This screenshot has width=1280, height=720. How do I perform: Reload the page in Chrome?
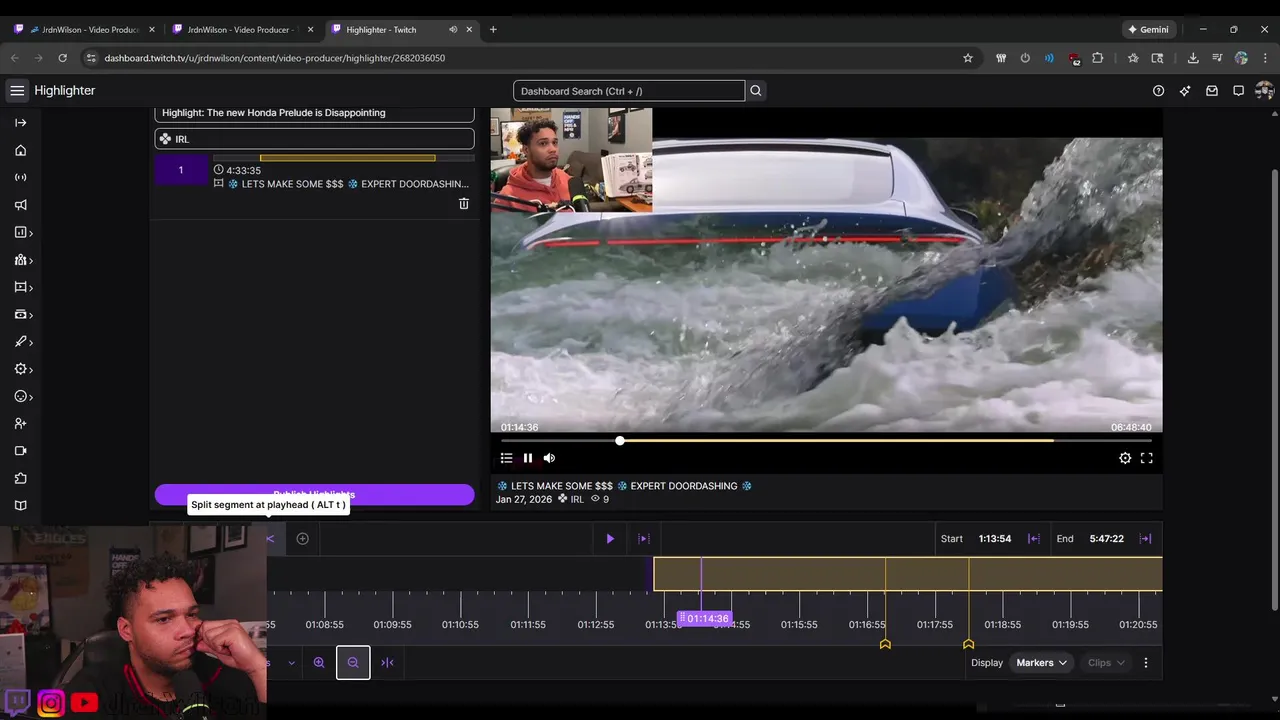pyautogui.click(x=62, y=58)
